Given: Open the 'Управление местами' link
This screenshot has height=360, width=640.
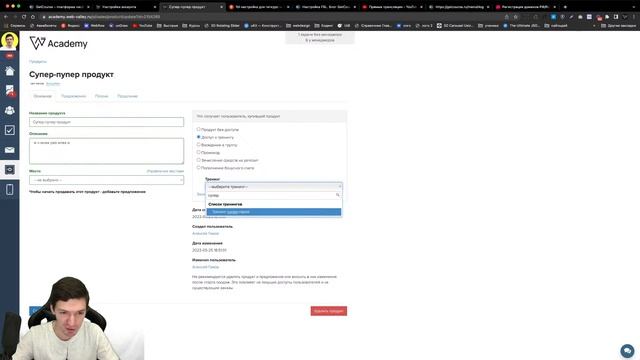Looking at the screenshot, I should point(165,171).
